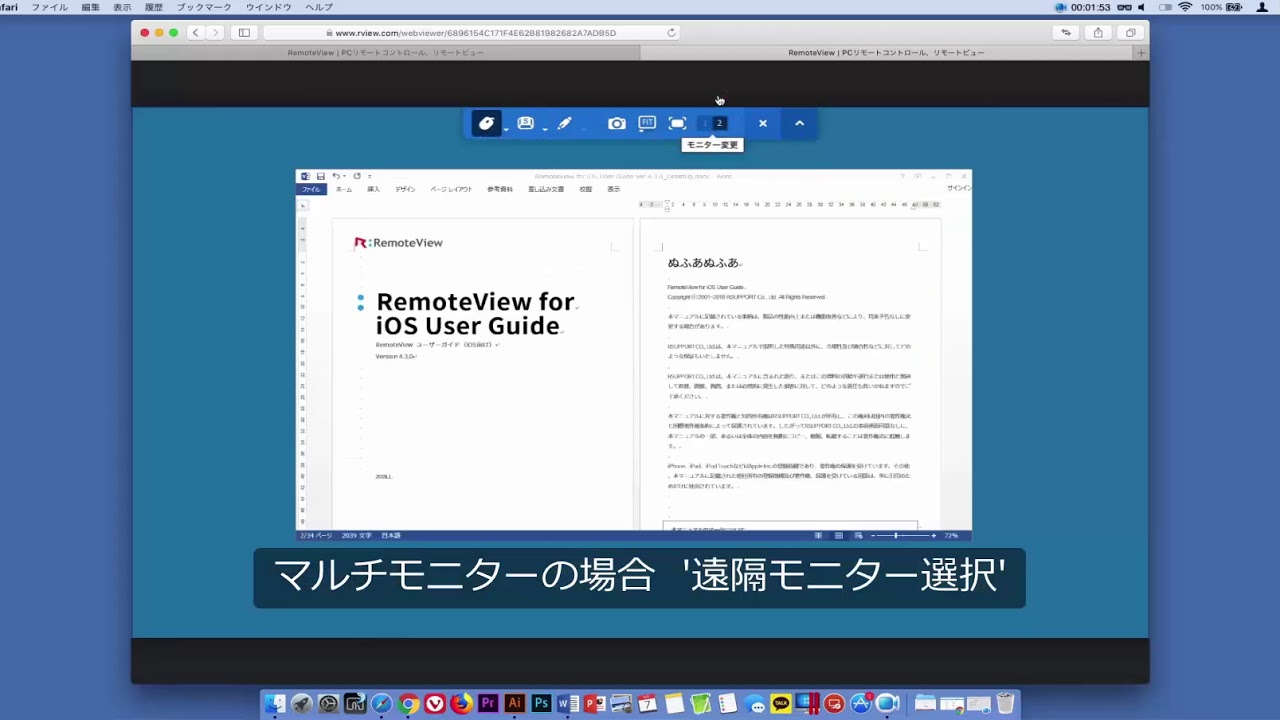Open Finder from the Dock
Image resolution: width=1280 pixels, height=720 pixels.
pyautogui.click(x=275, y=704)
